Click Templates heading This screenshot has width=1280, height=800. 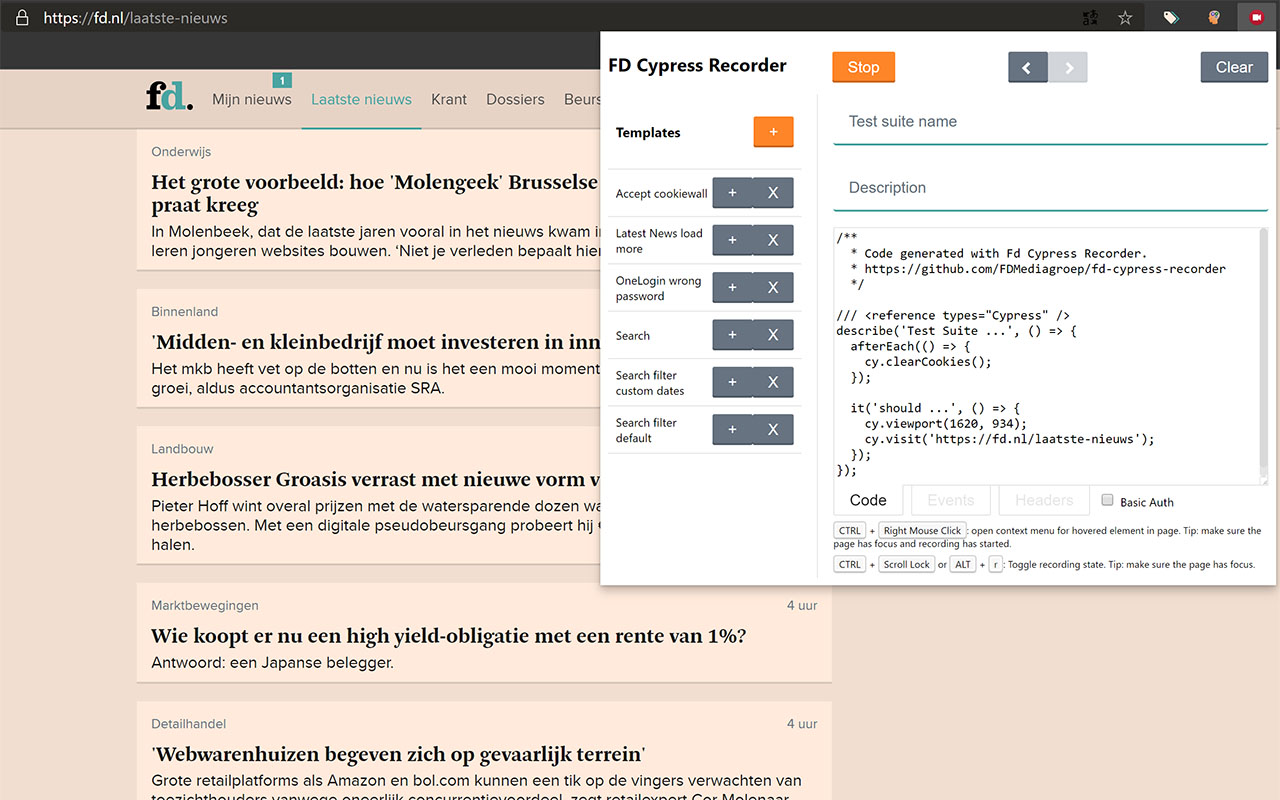coord(648,133)
